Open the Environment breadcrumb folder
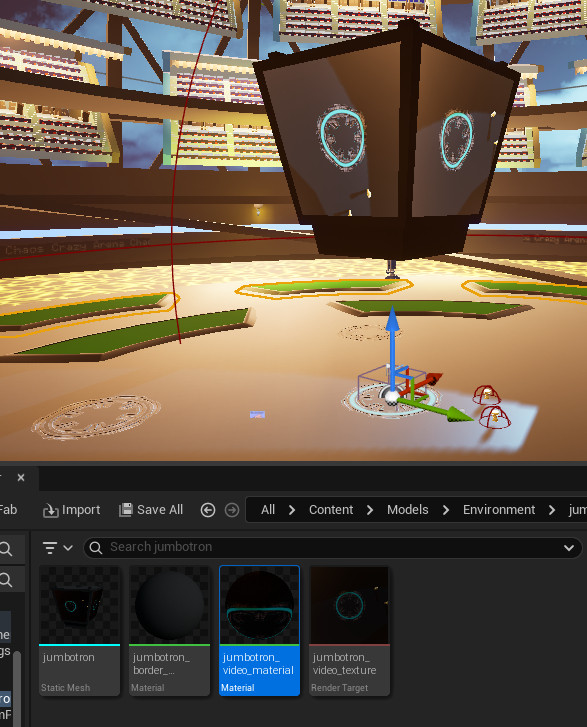587x727 pixels. (499, 510)
